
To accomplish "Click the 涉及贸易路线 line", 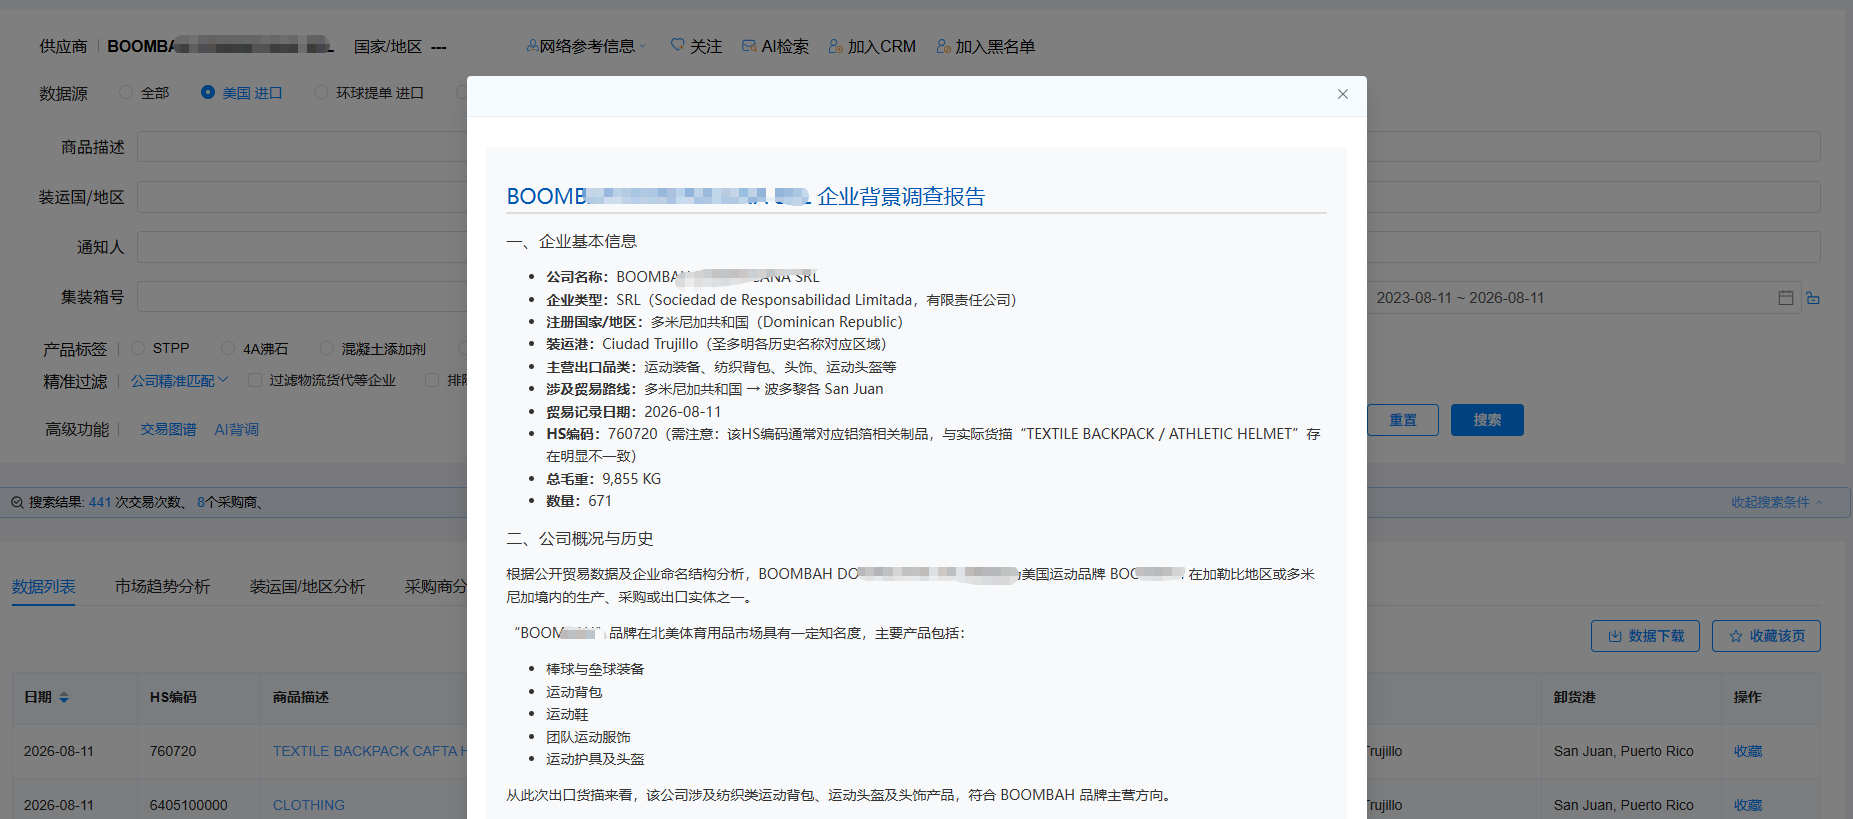I will [x=715, y=389].
